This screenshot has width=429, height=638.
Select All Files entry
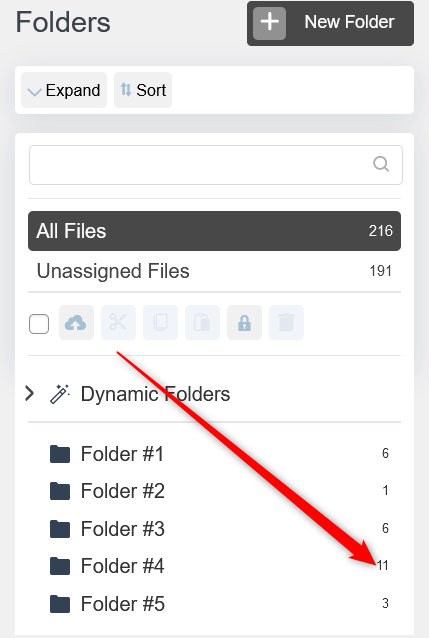click(x=214, y=231)
